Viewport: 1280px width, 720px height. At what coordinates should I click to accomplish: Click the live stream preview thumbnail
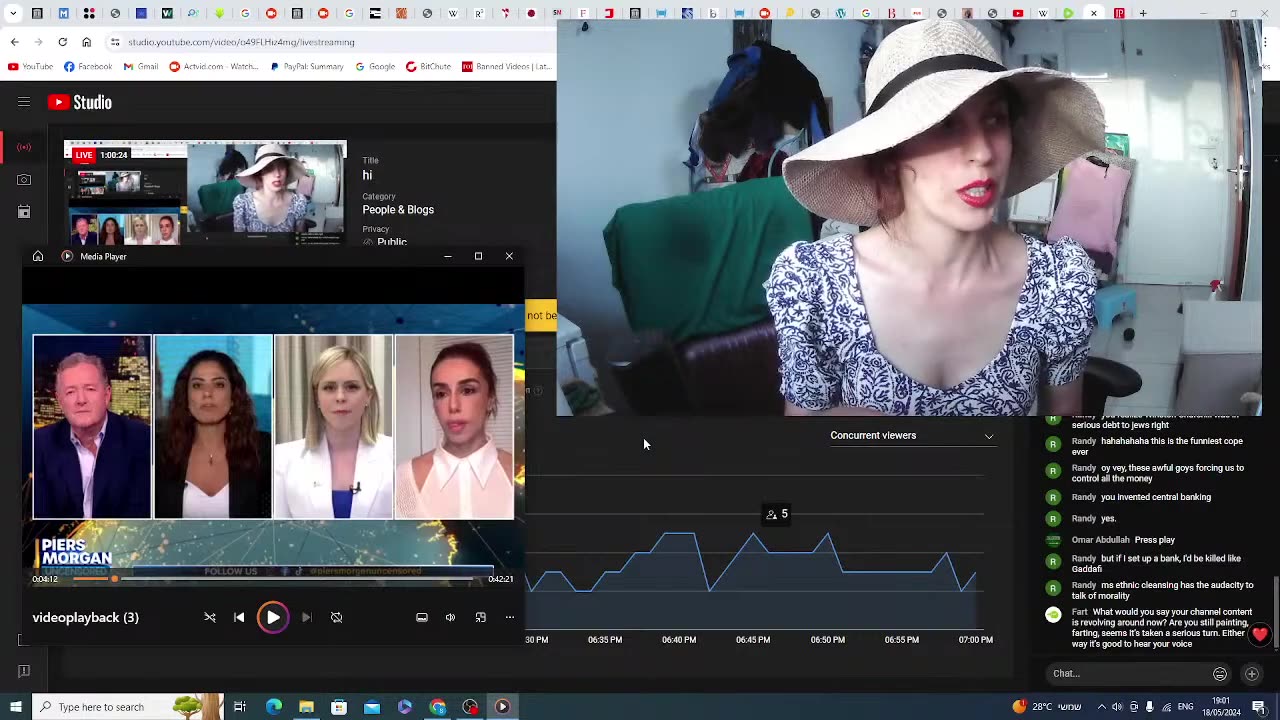(205, 192)
